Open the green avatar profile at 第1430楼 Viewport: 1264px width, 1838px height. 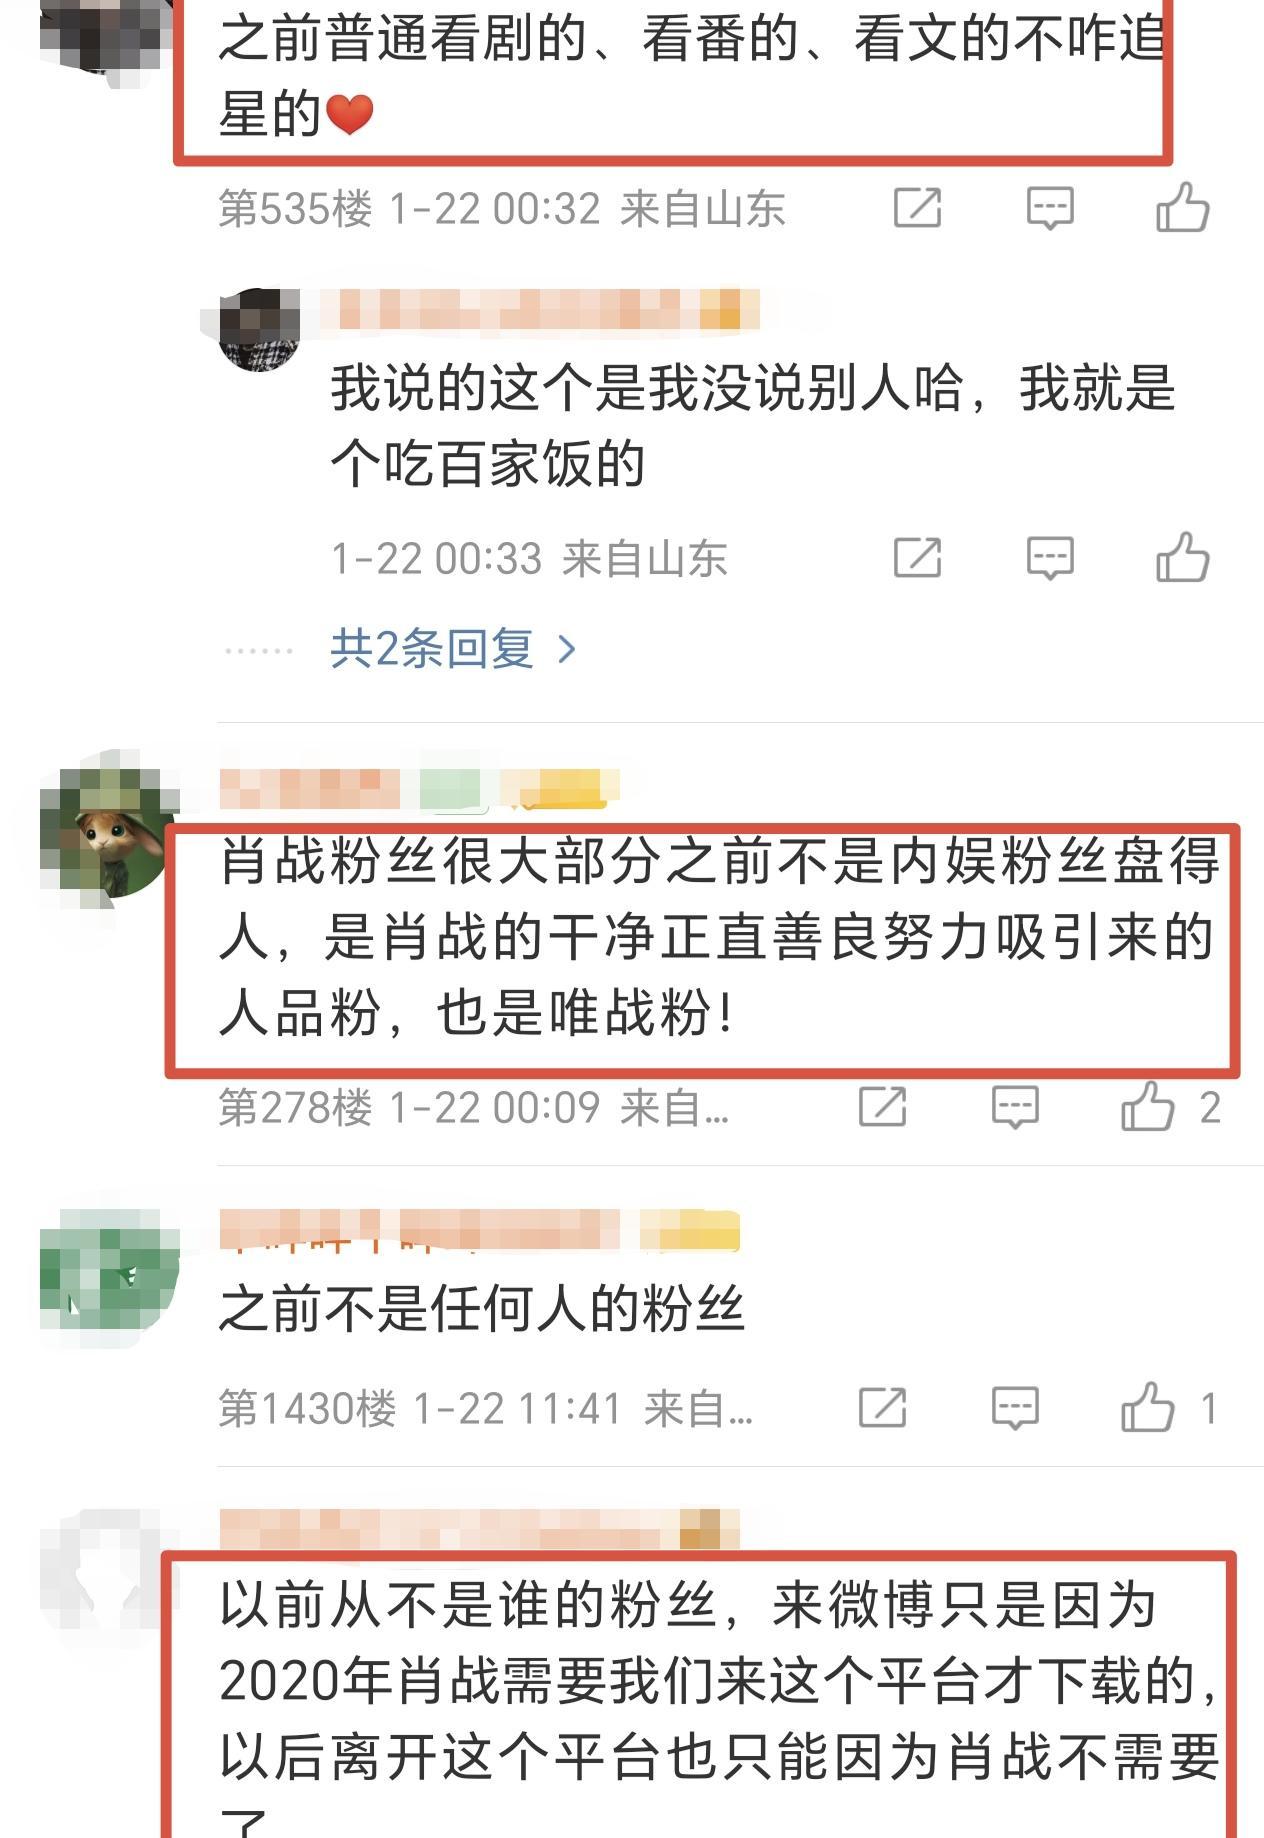(x=108, y=1275)
